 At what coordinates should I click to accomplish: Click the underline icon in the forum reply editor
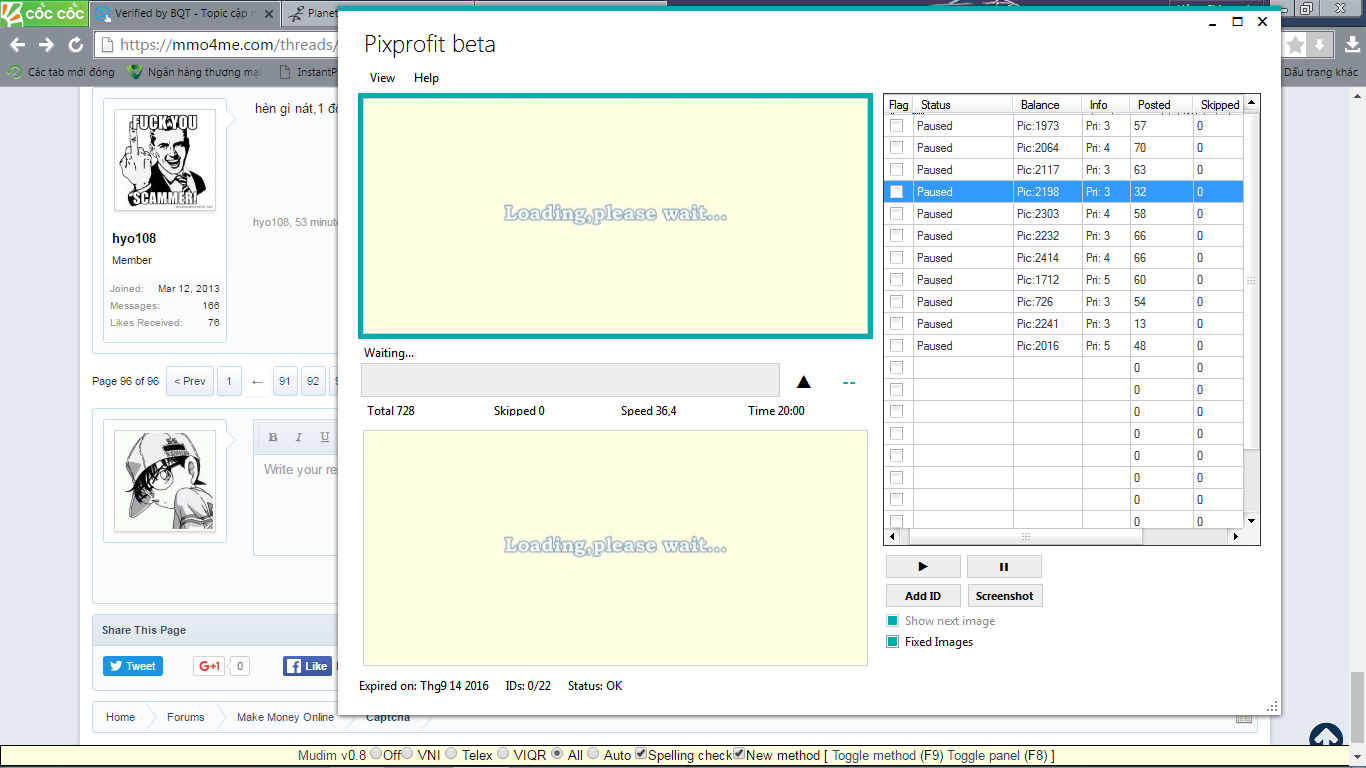pyautogui.click(x=324, y=437)
